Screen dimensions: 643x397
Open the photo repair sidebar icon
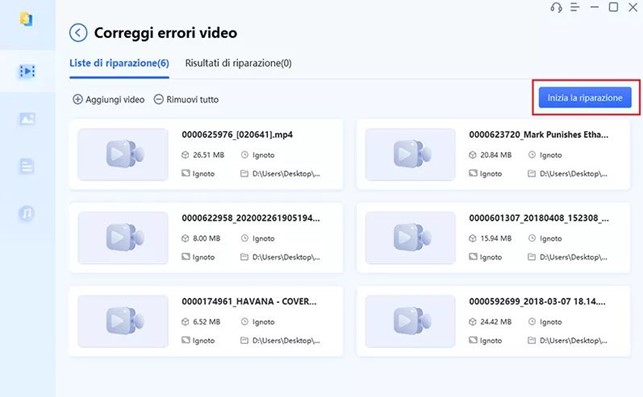27,119
